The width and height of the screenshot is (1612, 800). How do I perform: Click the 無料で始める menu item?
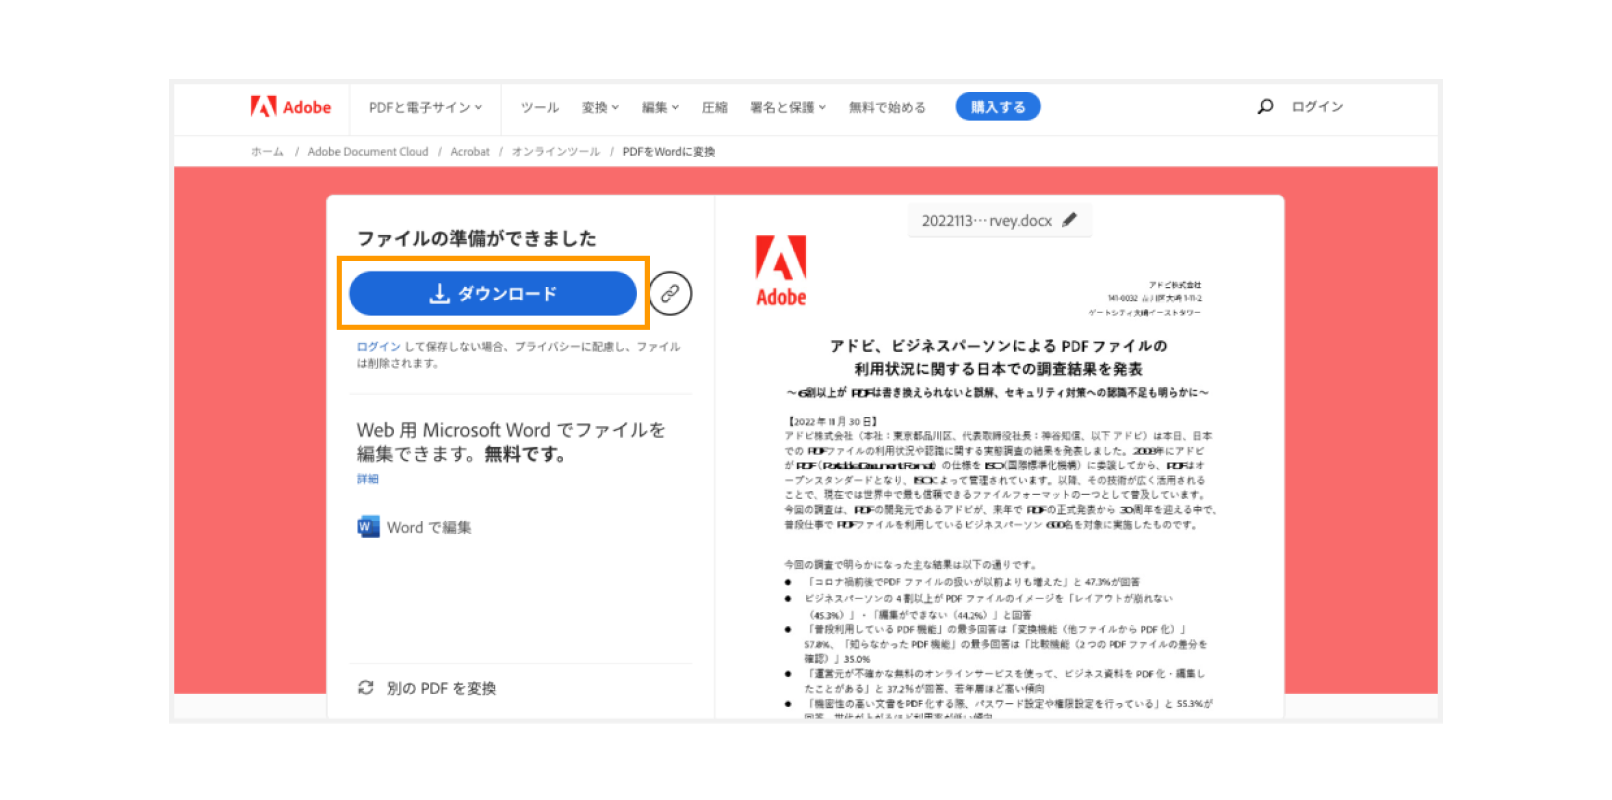coord(887,107)
